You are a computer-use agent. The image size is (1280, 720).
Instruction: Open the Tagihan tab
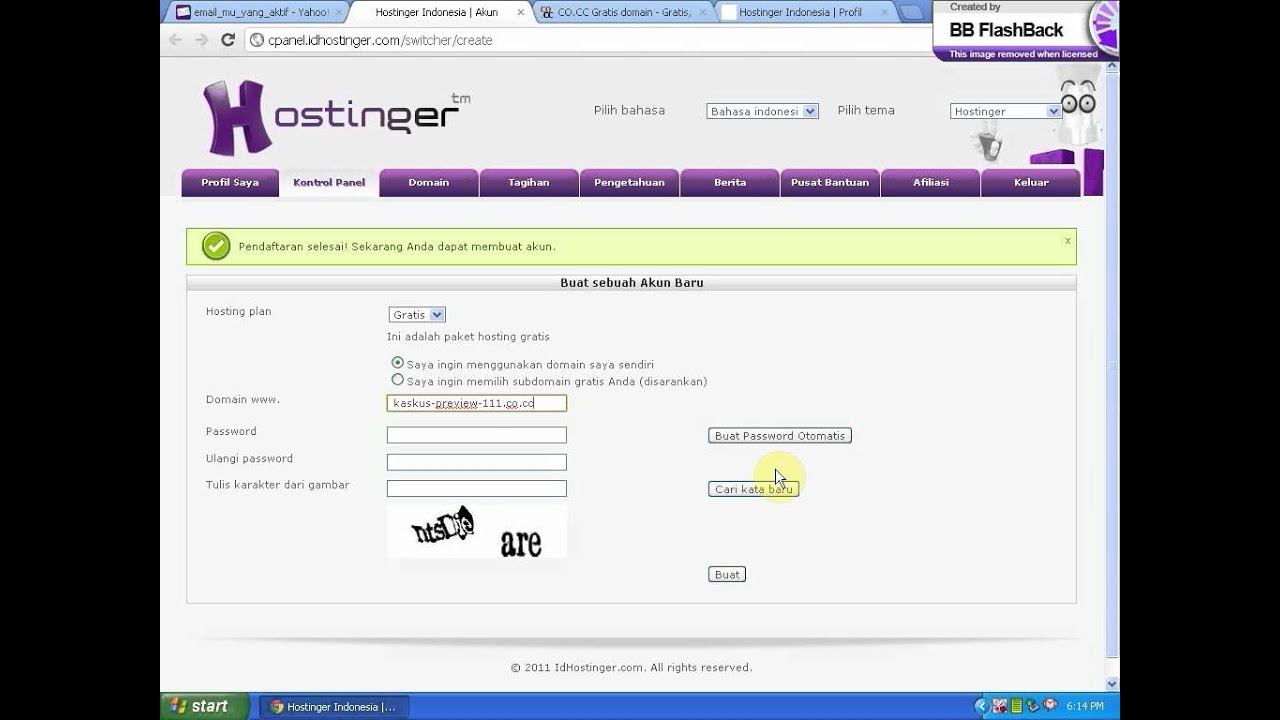point(529,183)
